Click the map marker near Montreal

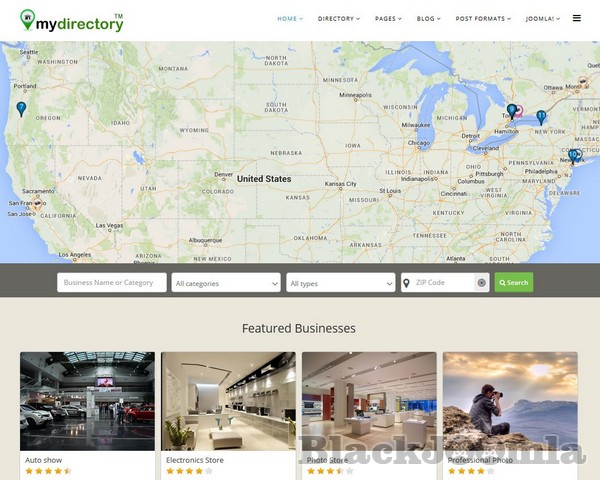click(582, 82)
